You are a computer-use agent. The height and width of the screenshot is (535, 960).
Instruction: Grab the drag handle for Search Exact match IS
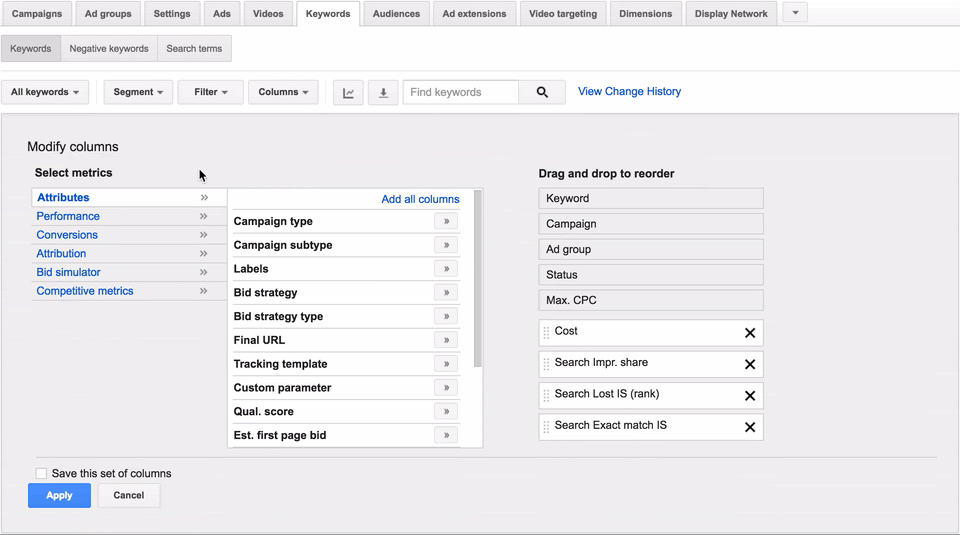546,427
